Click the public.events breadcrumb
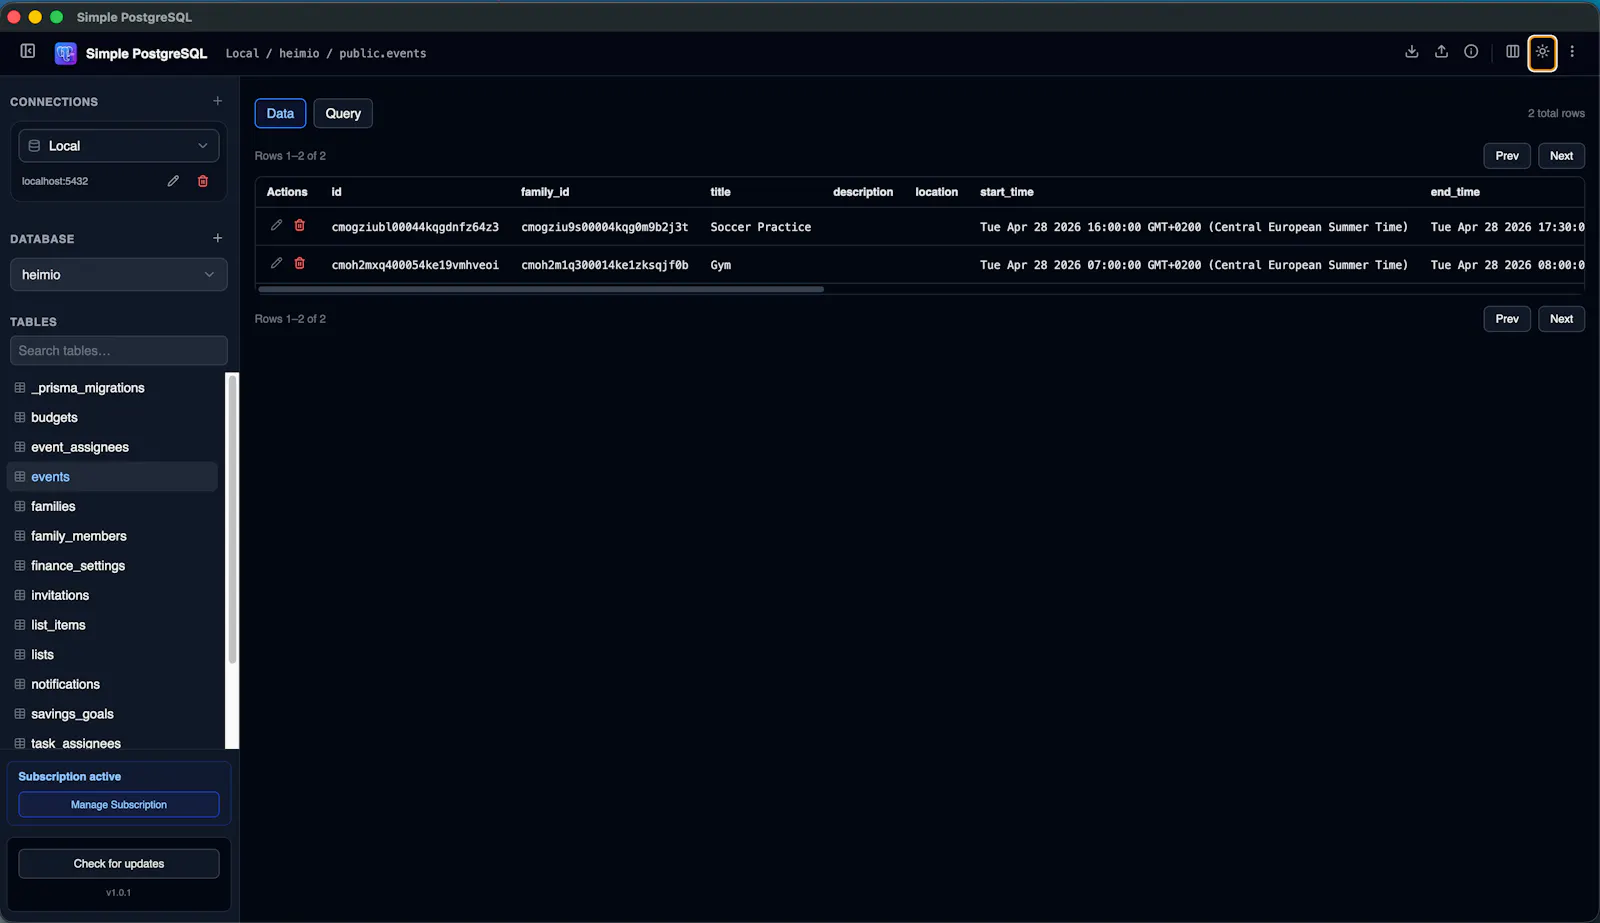 383,53
